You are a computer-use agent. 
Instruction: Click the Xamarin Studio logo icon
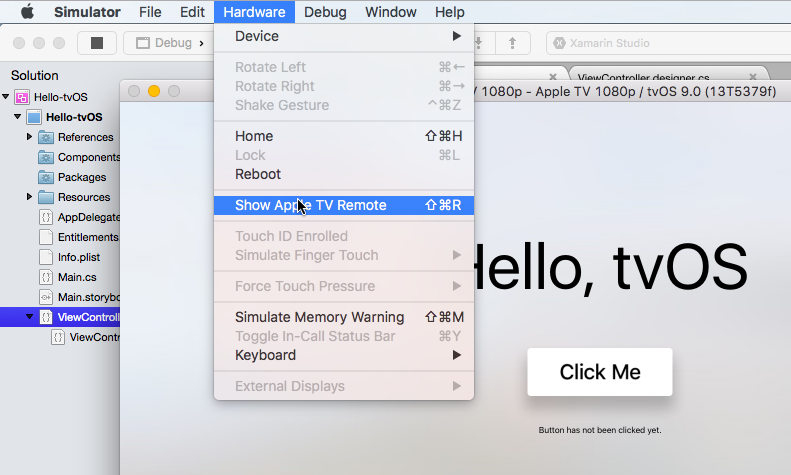(559, 43)
